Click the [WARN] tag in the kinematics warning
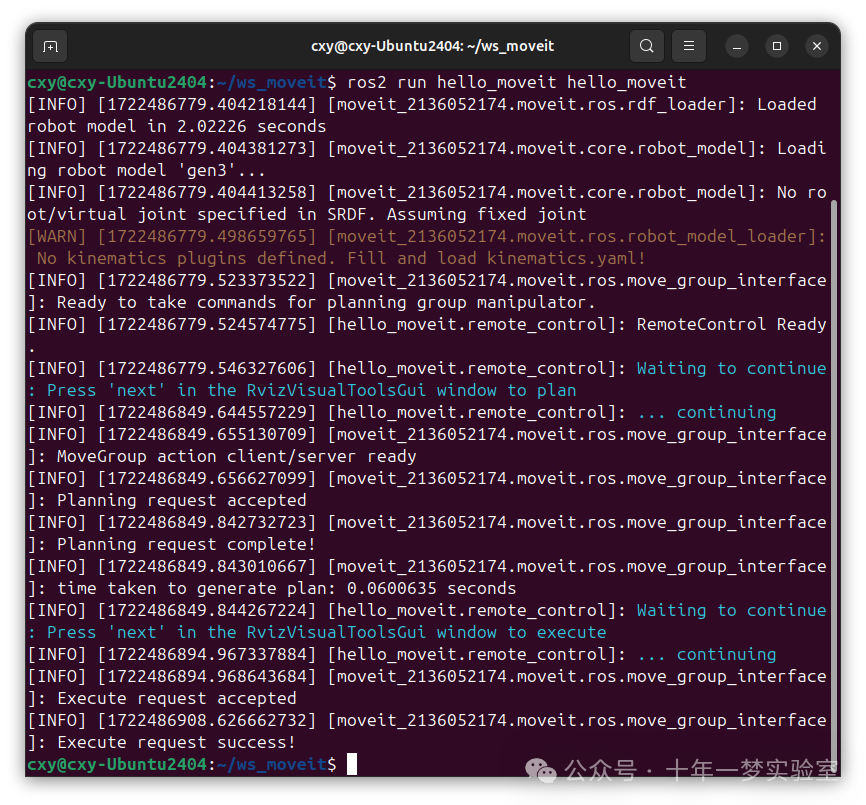The height and width of the screenshot is (805, 866). pyautogui.click(x=57, y=237)
